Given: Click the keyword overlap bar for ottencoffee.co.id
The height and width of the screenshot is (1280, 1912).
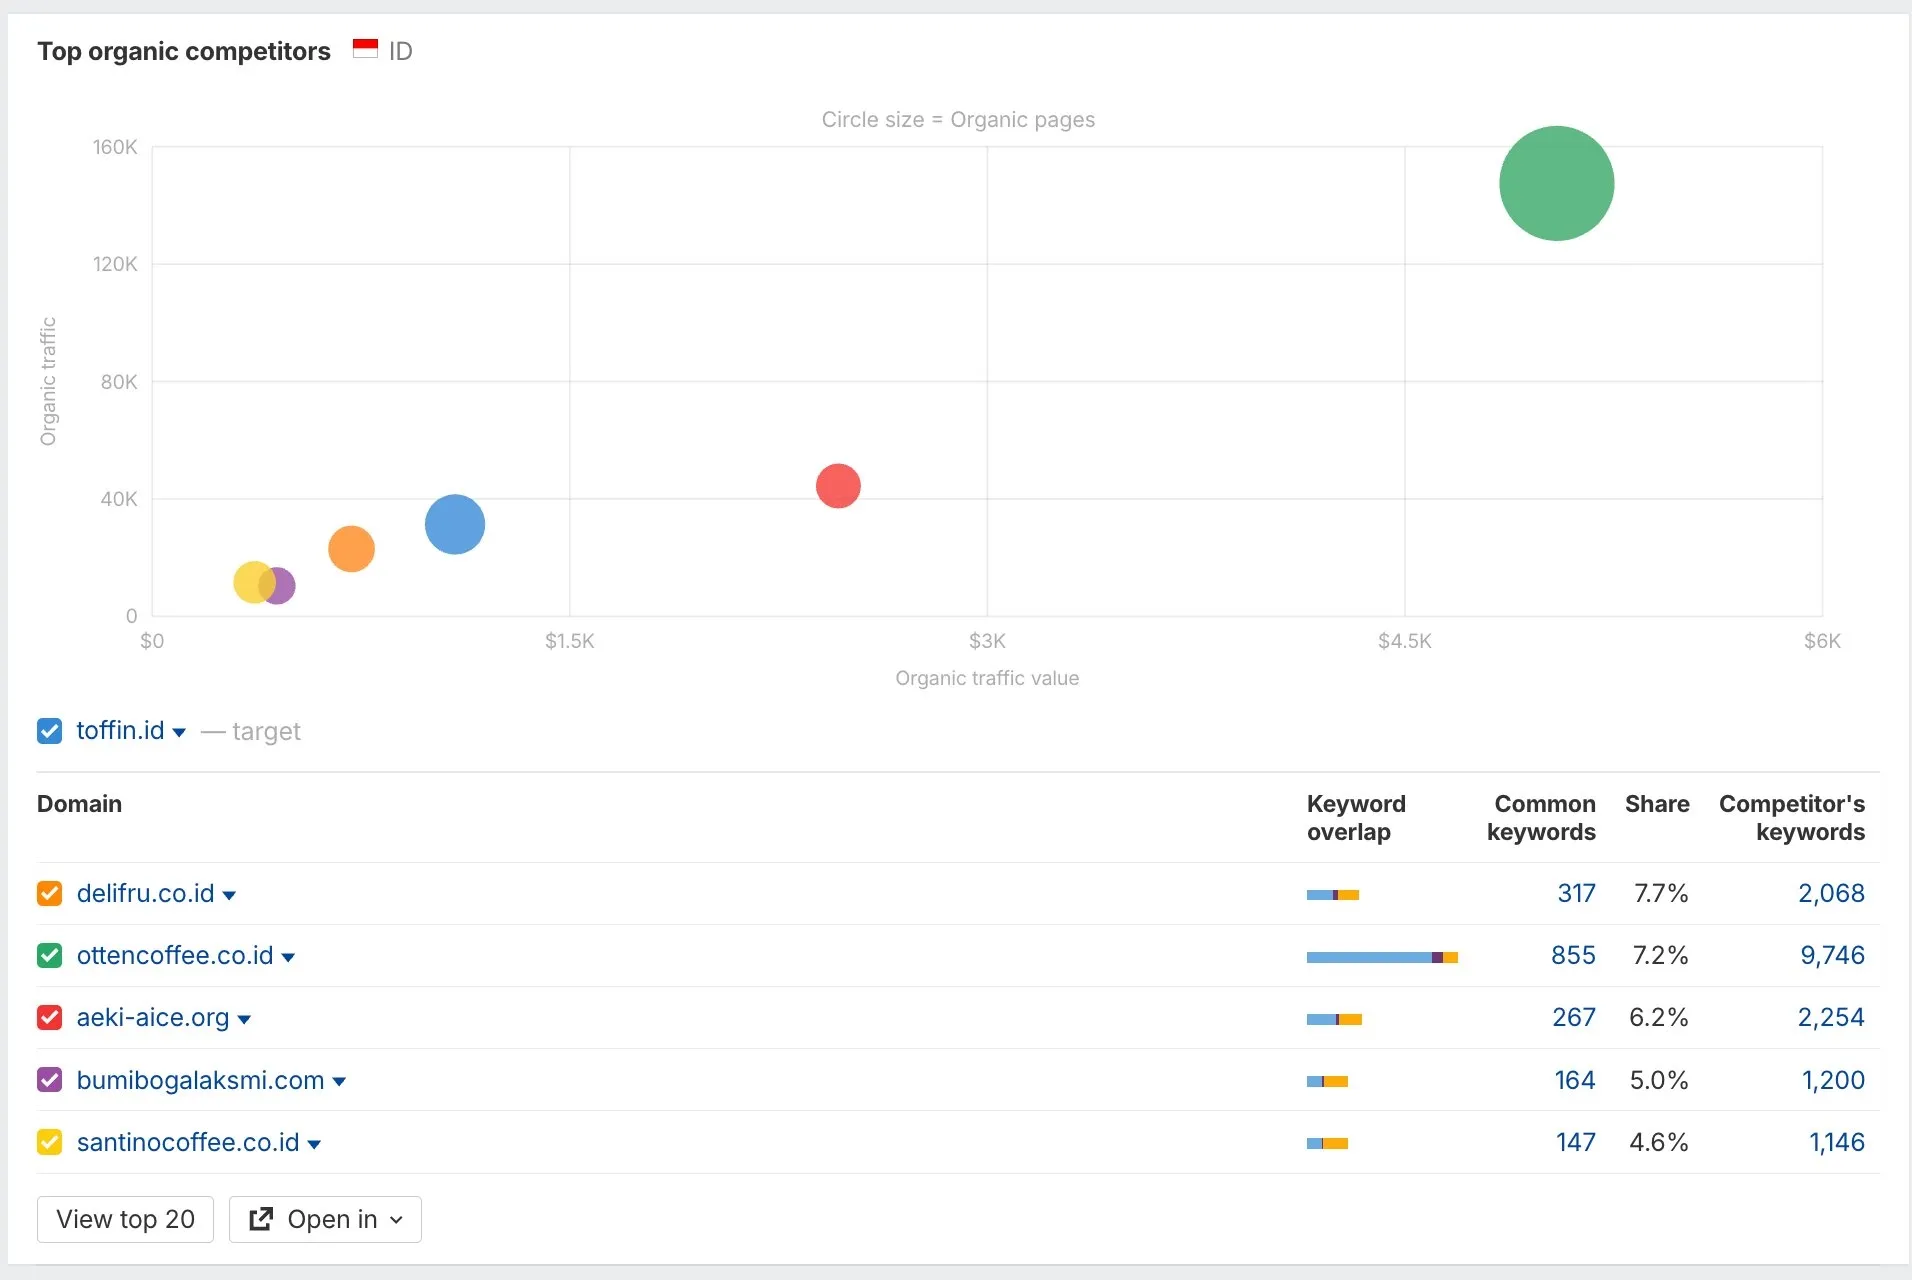Looking at the screenshot, I should (1383, 956).
